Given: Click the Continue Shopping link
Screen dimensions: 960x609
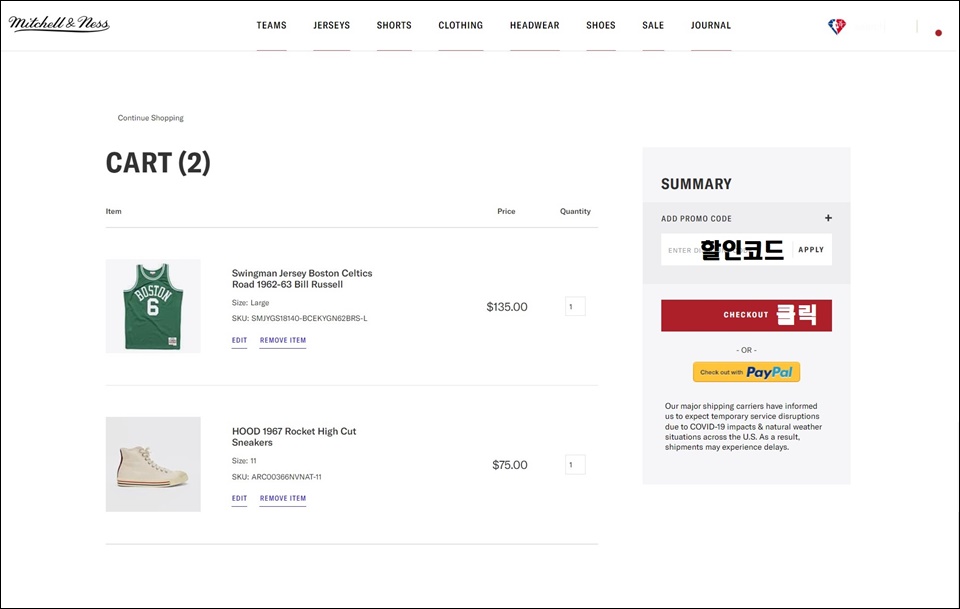Looking at the screenshot, I should click(x=150, y=118).
